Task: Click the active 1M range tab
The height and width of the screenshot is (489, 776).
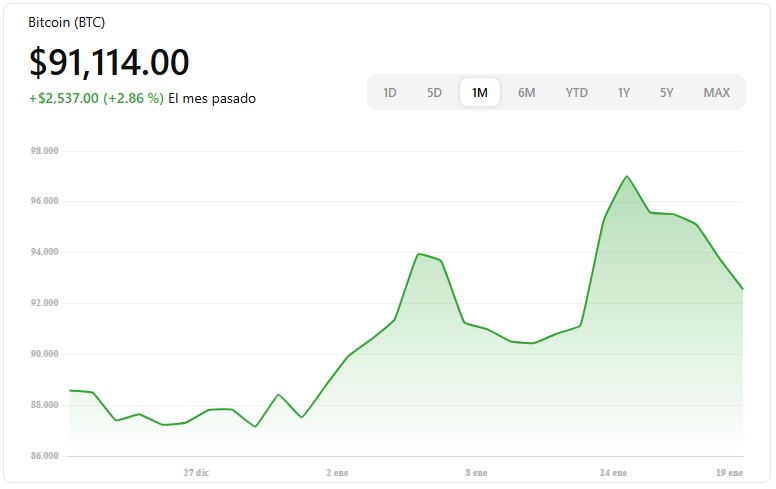Action: (480, 93)
